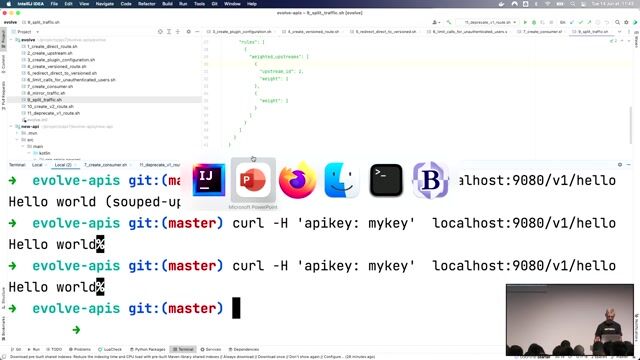Expand all in Project panel toolbar

click(x=169, y=31)
